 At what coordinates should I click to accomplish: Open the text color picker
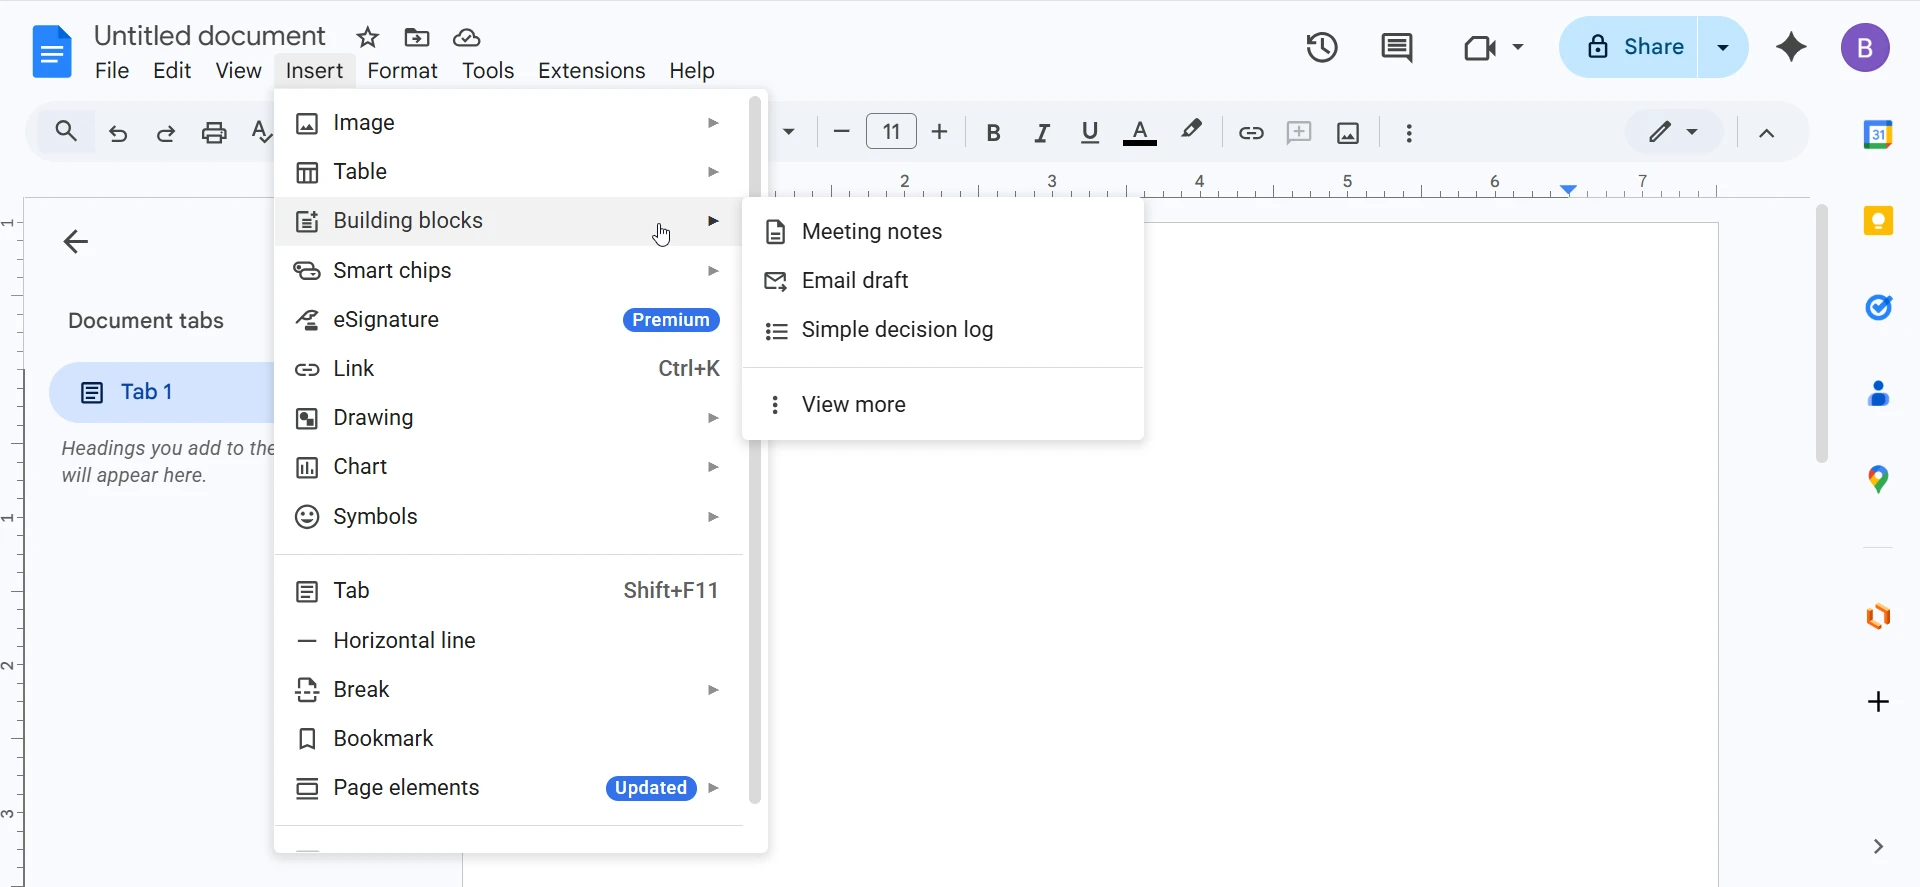[x=1140, y=133]
